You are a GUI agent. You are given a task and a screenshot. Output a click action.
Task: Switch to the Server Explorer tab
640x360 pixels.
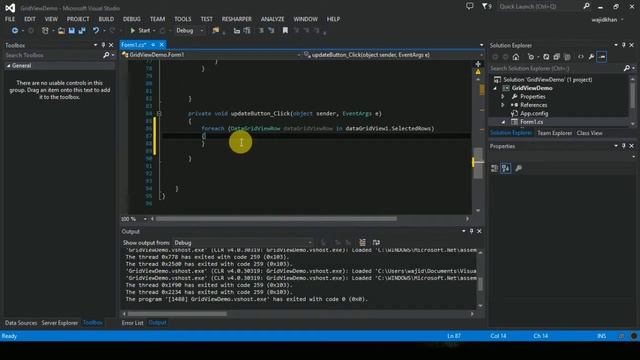pyautogui.click(x=60, y=323)
